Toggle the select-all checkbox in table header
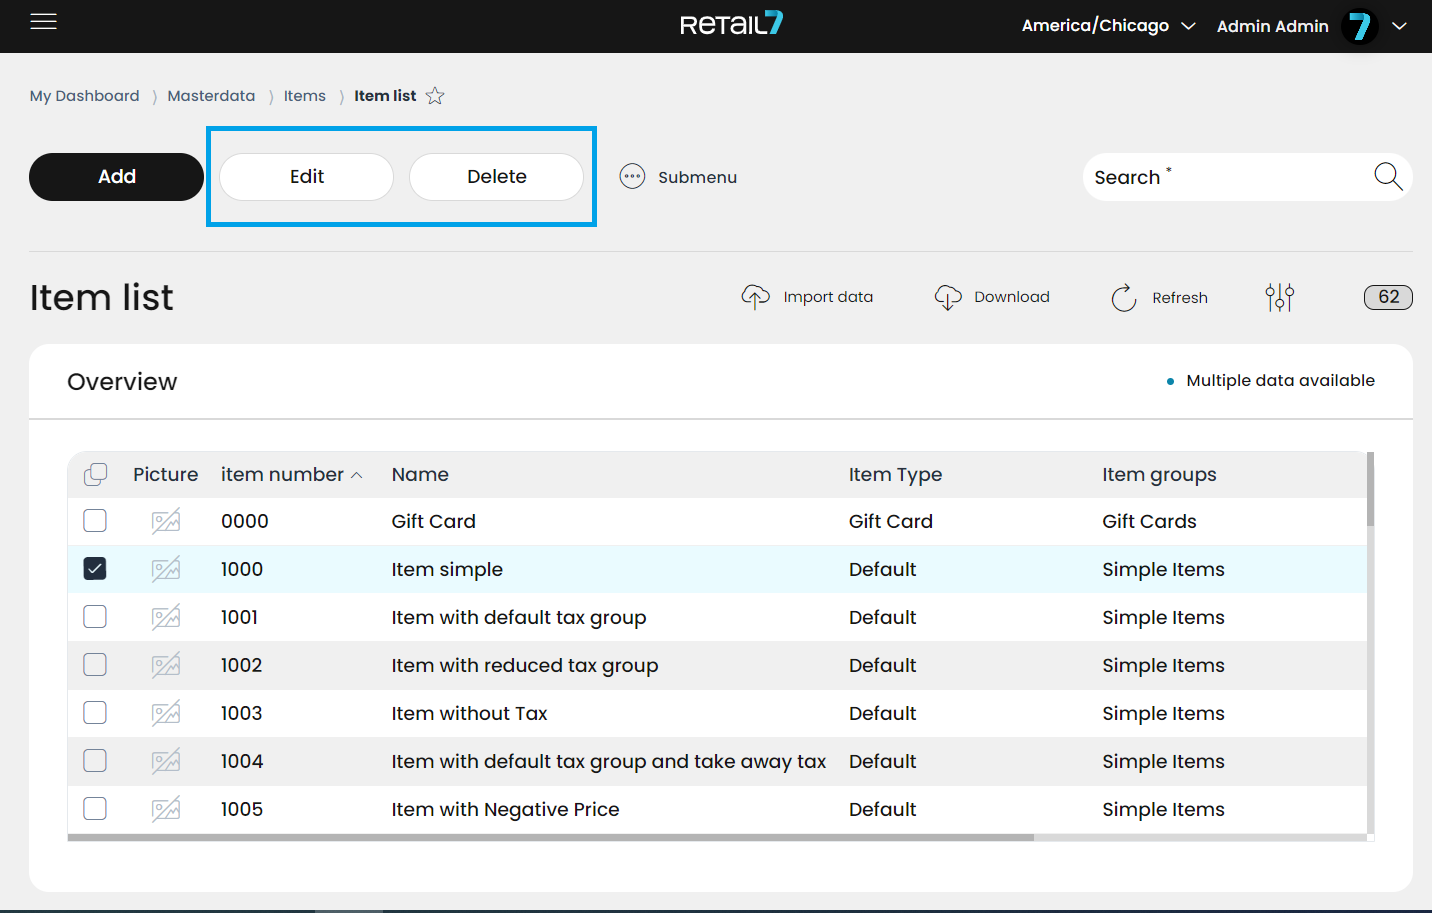Screen dimensions: 1432x913 (95, 474)
